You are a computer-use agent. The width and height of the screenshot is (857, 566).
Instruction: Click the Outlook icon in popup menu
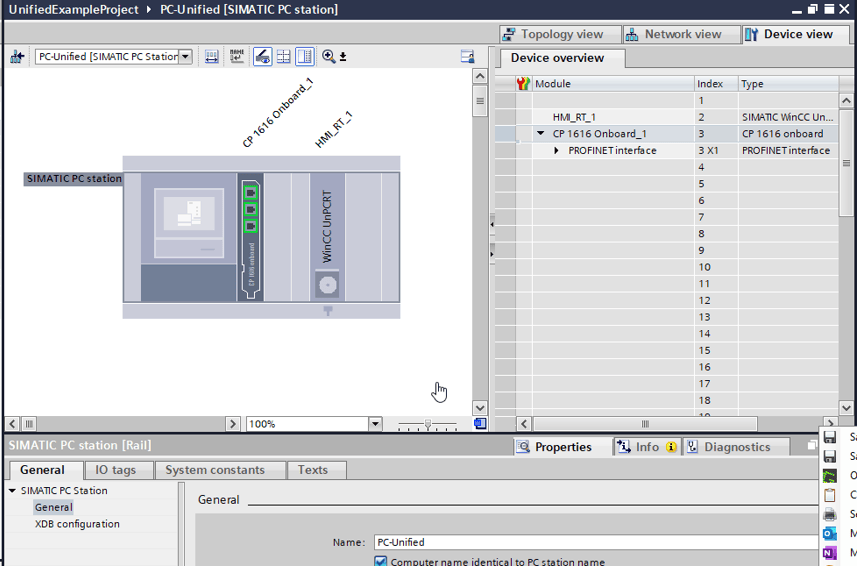click(830, 533)
